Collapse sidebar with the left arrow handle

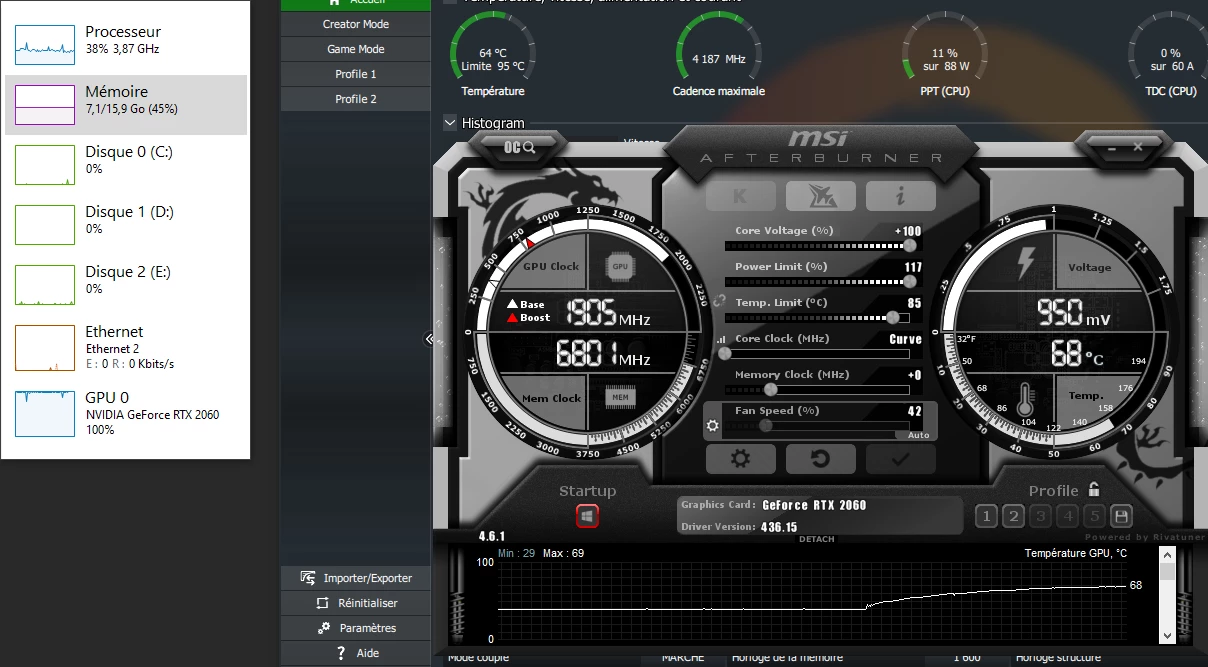coord(429,339)
